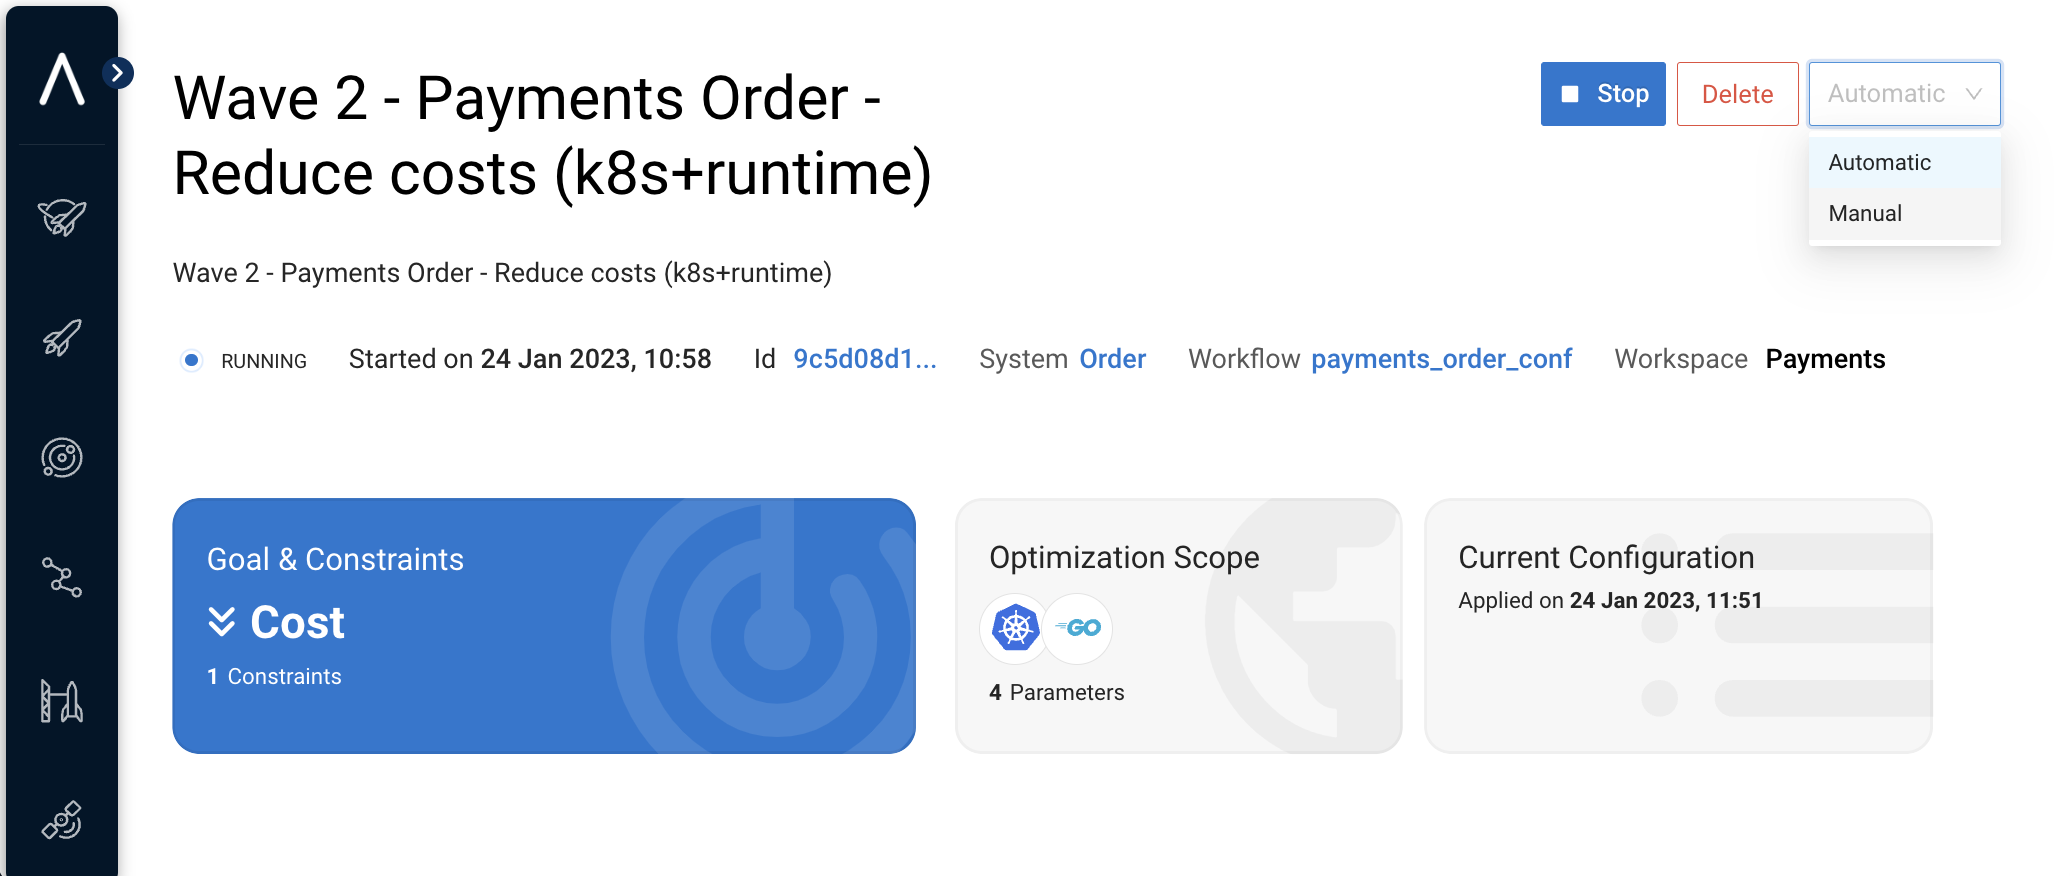
Task: Delete this study
Action: point(1737,94)
